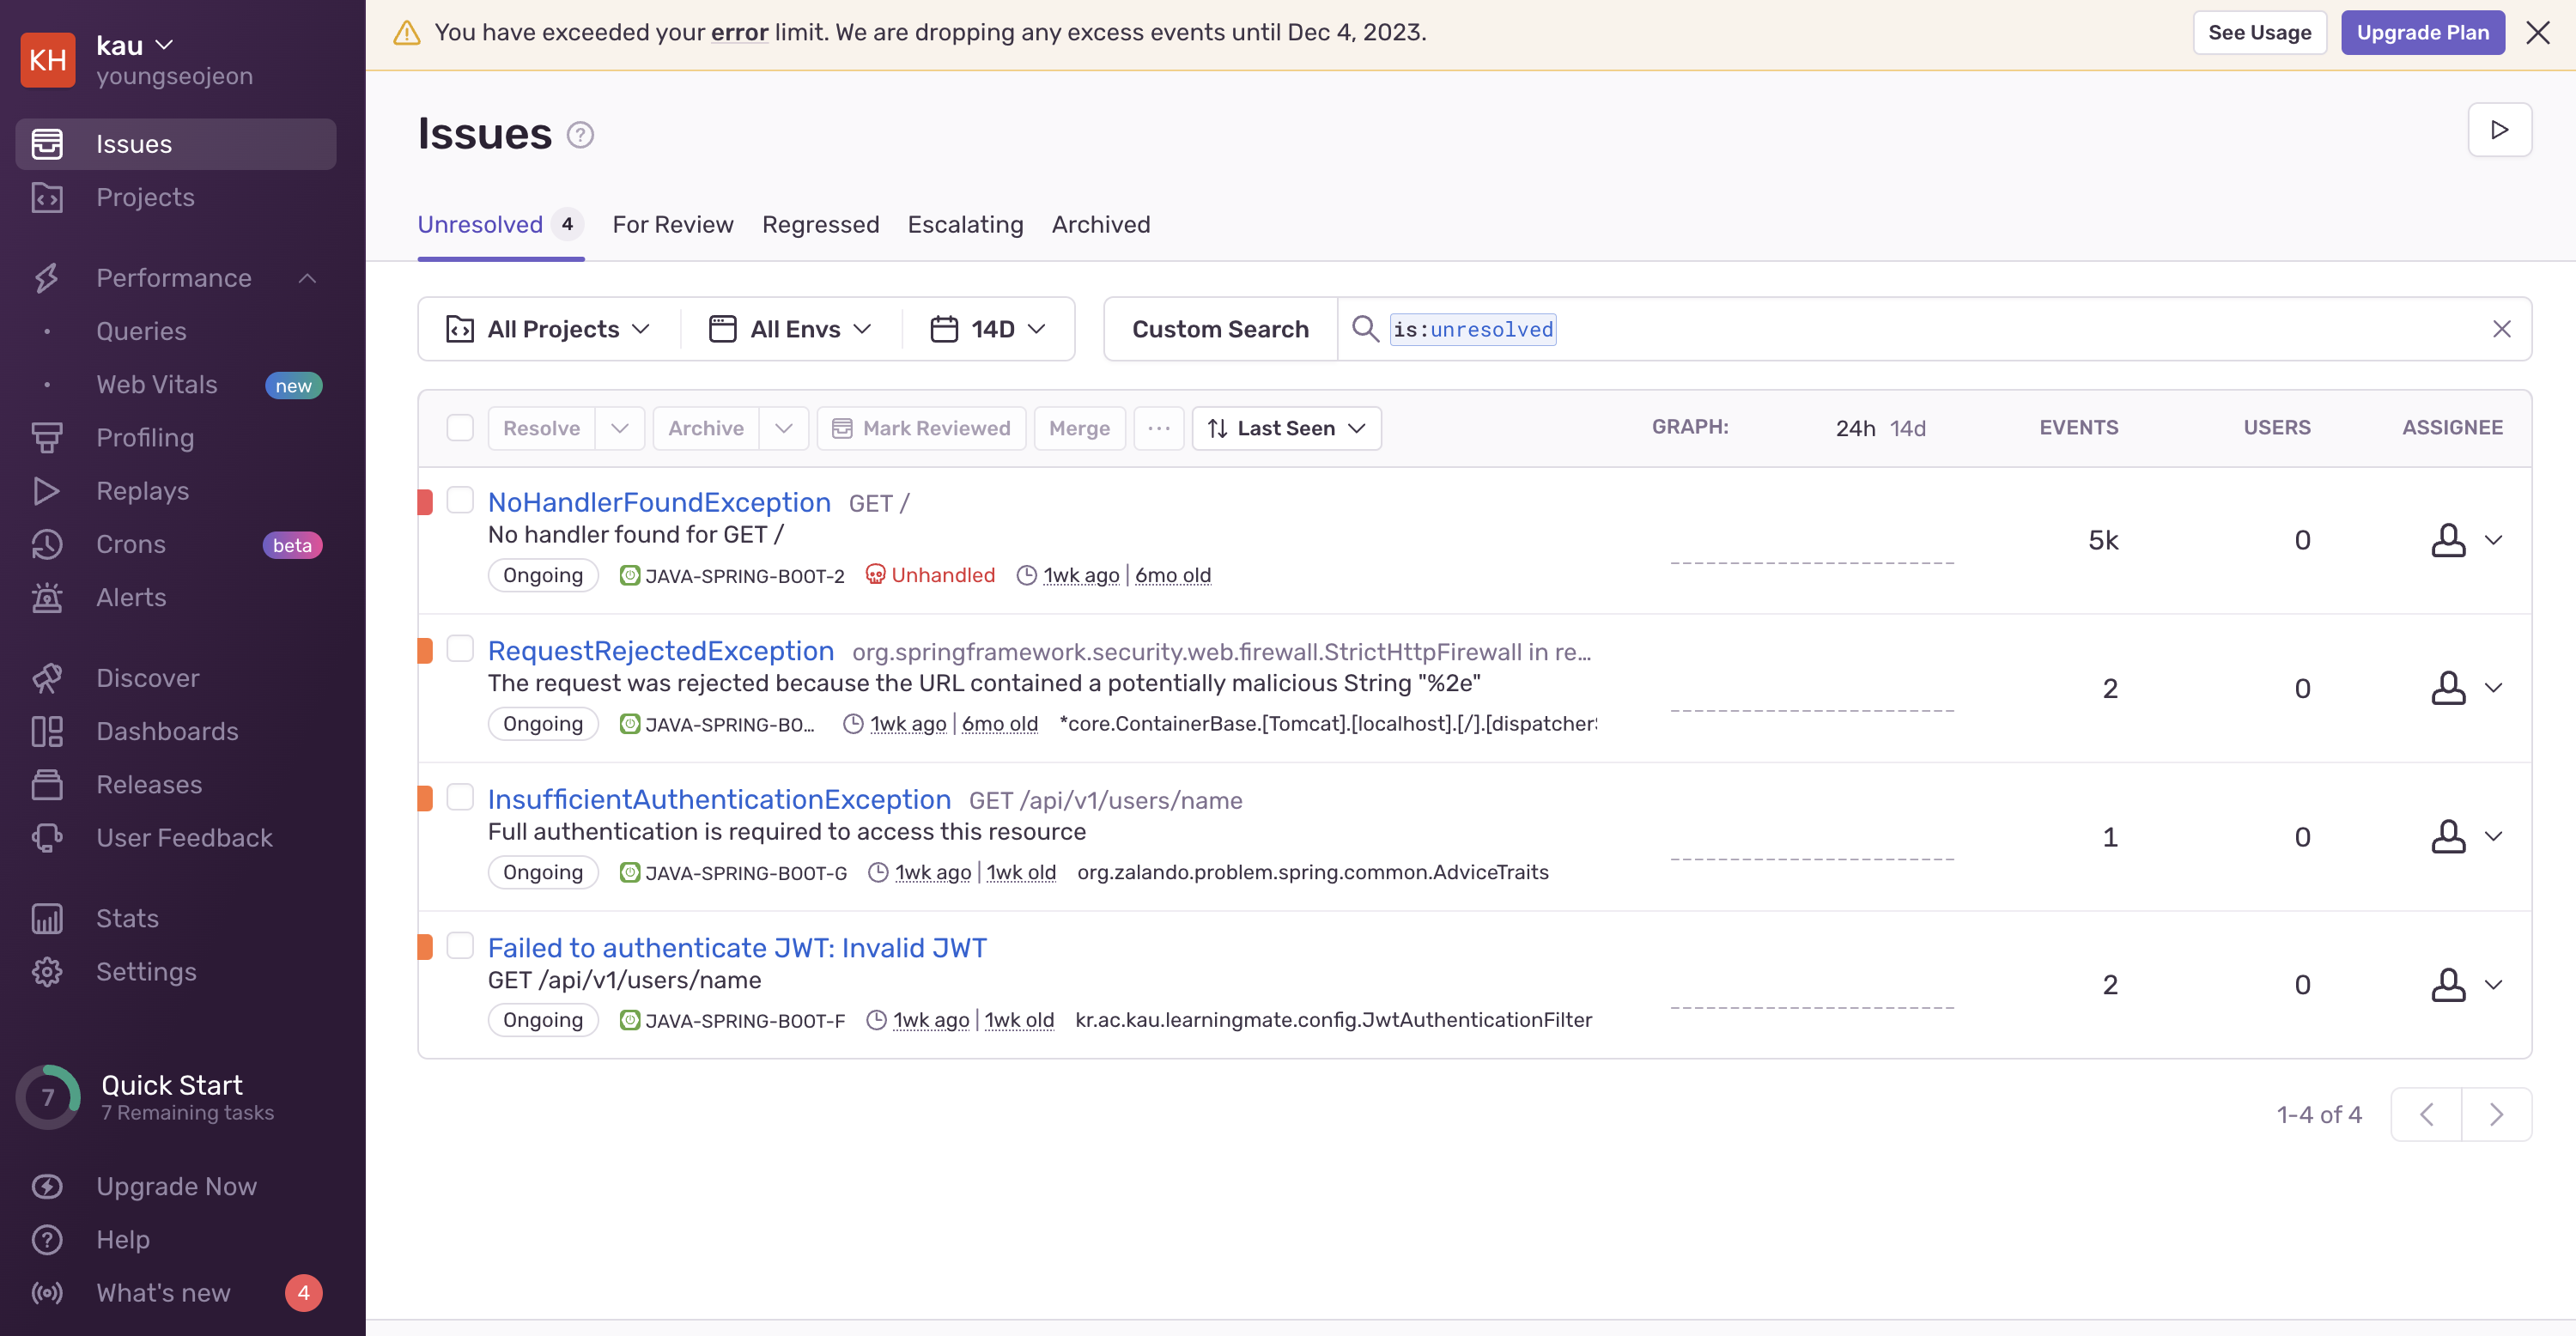Toggle the select-all issues checkbox
2576x1336 pixels.
460,428
